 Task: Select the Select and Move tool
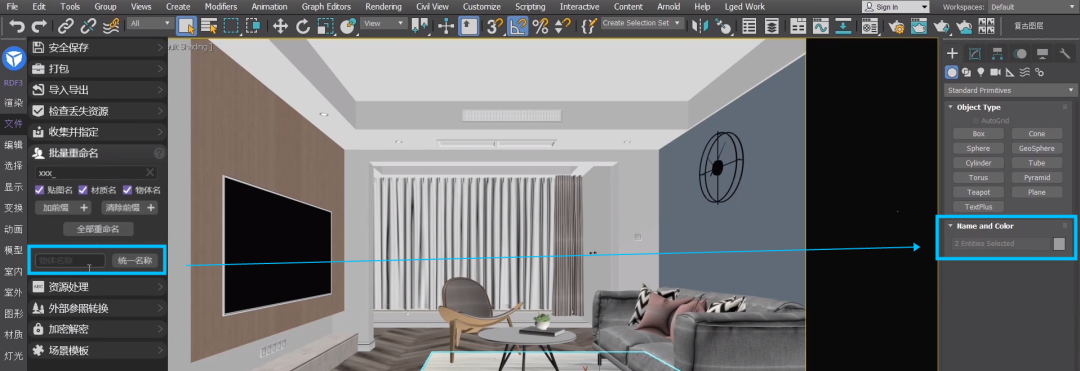280,26
